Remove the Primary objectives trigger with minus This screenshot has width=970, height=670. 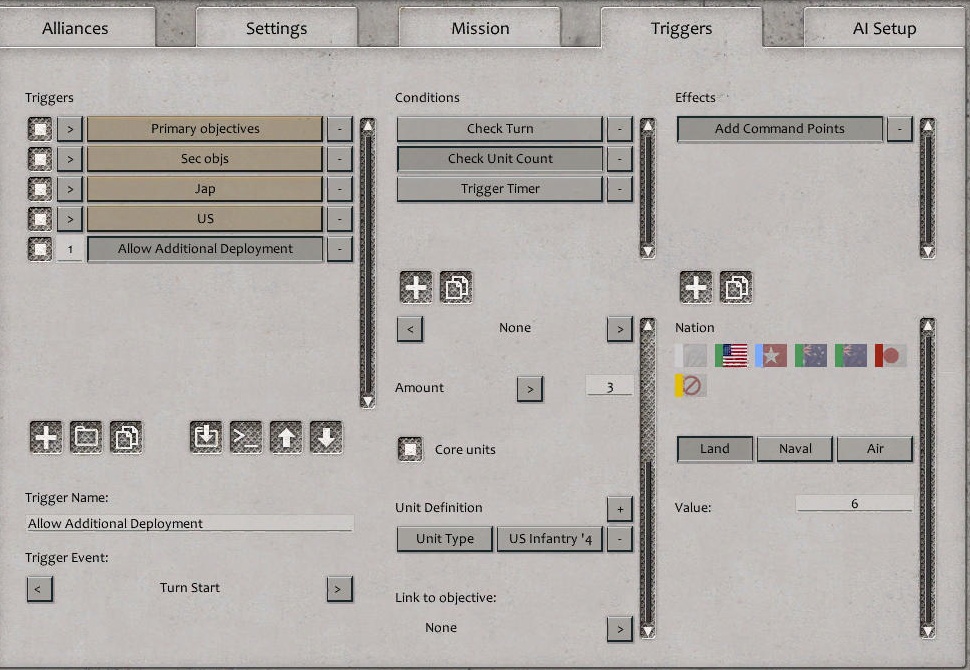[x=340, y=129]
